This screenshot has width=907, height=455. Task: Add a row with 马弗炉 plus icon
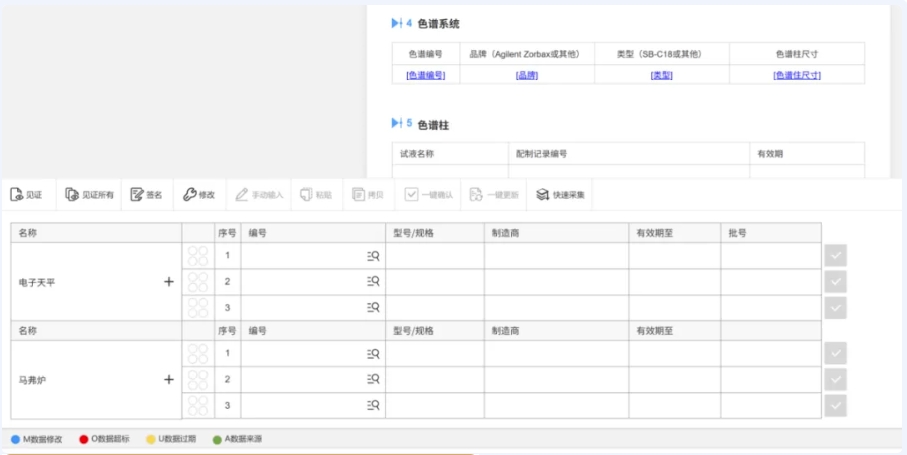pyautogui.click(x=169, y=380)
